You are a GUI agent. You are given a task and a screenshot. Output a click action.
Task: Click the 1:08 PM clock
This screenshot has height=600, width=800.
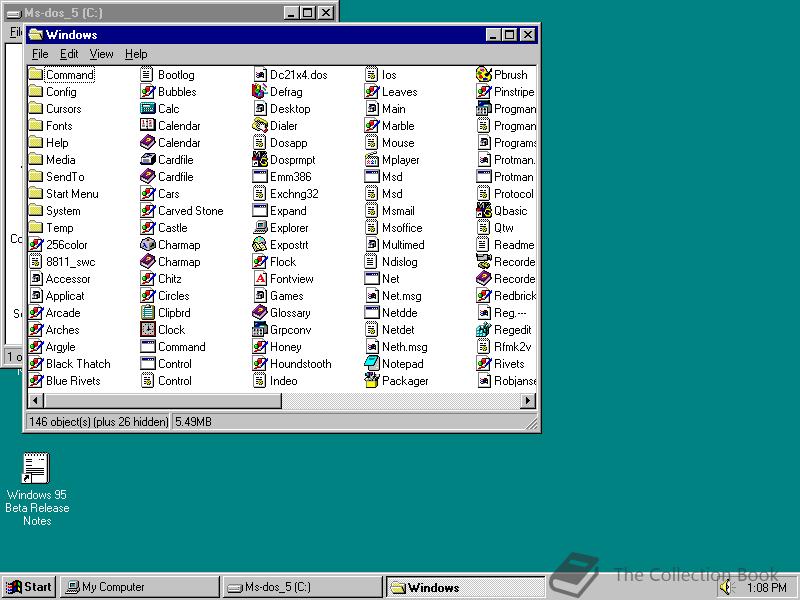point(767,588)
